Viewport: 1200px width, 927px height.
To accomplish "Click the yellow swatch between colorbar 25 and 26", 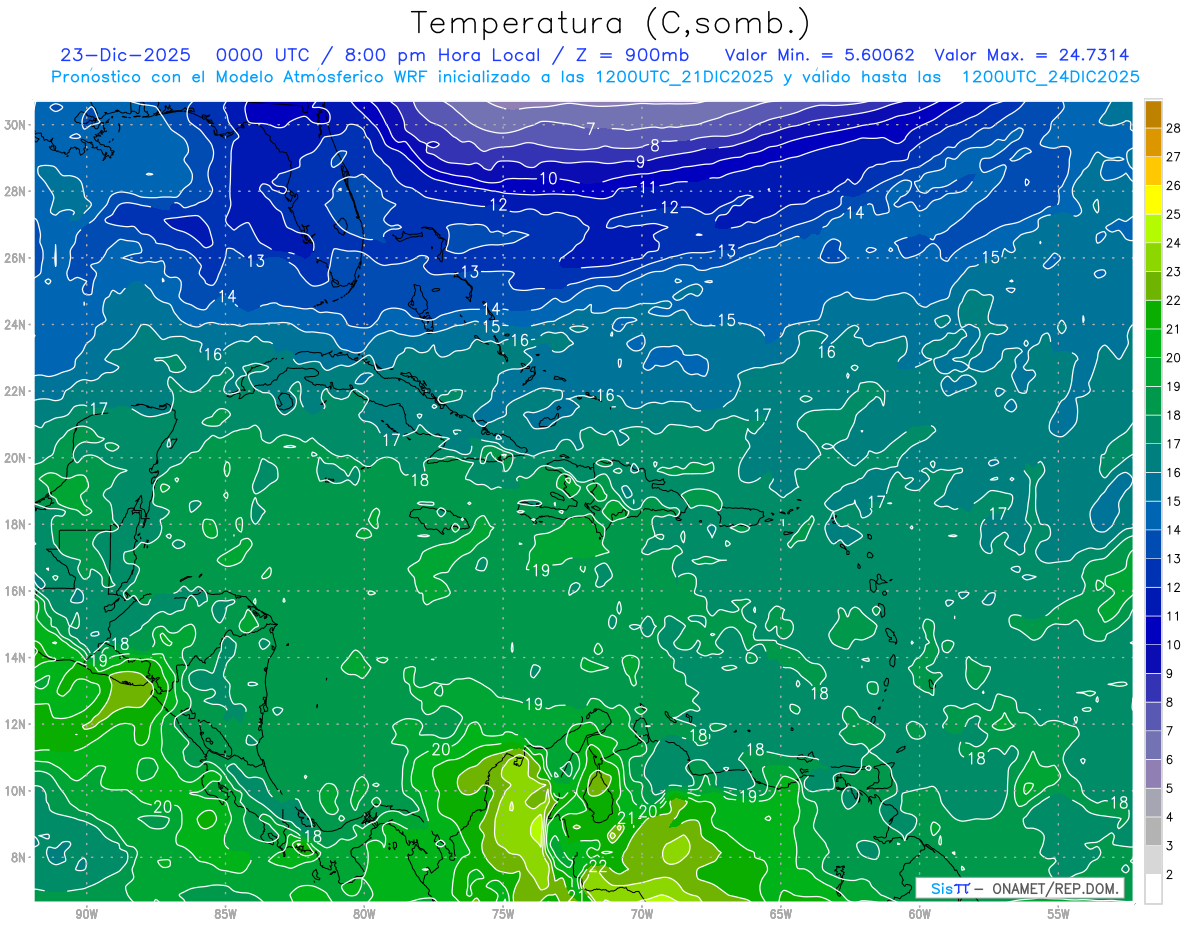I will click(x=1153, y=200).
